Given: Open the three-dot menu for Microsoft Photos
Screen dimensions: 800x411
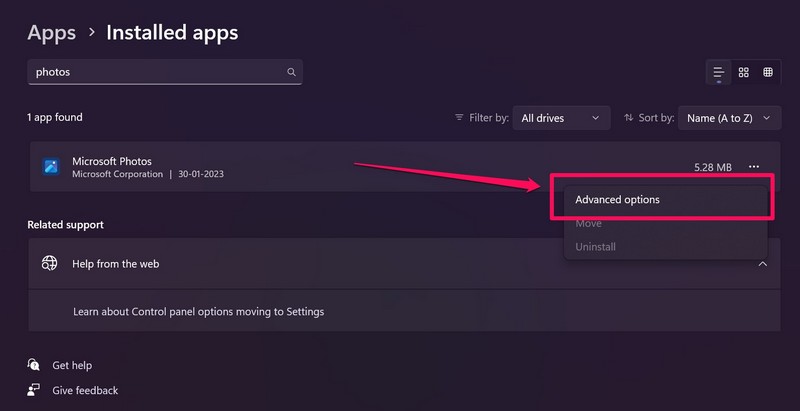Looking at the screenshot, I should pyautogui.click(x=753, y=167).
